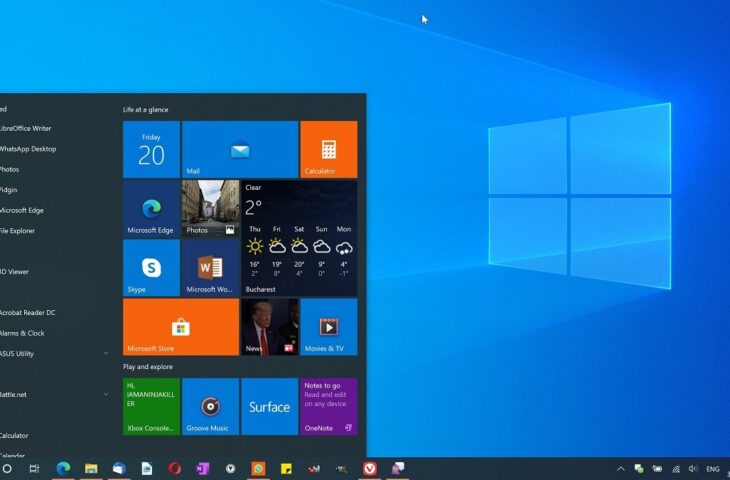Launch the orange Calculator tile

tap(329, 149)
